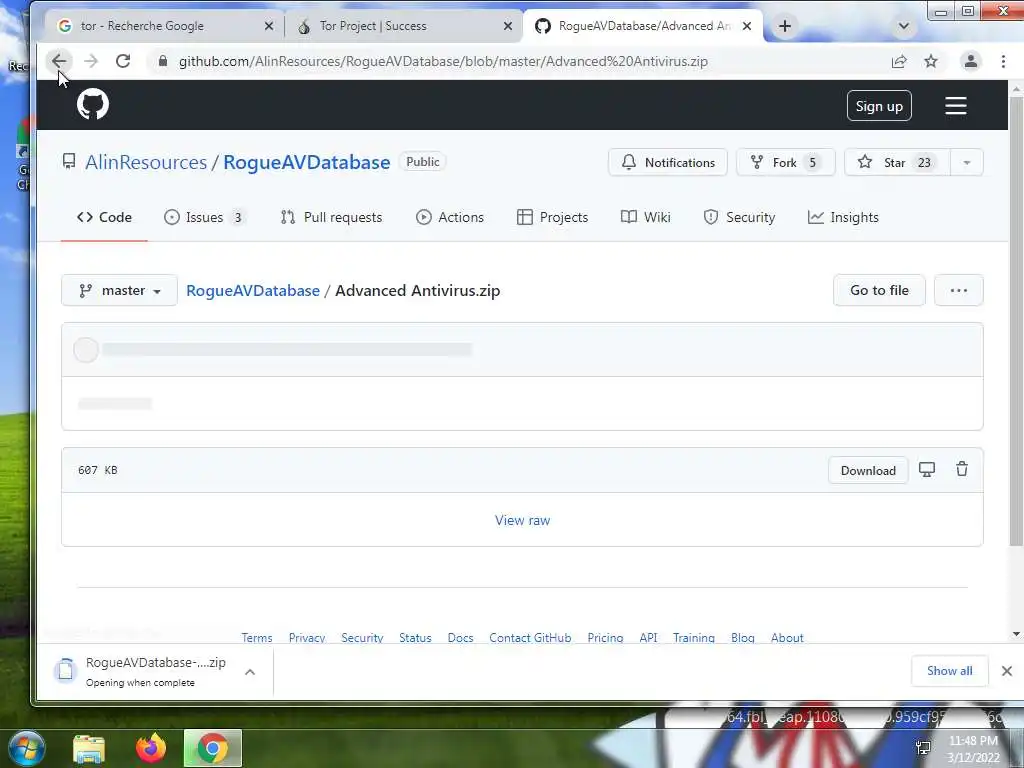
Task: Click the browser forward arrow
Action: click(x=91, y=61)
